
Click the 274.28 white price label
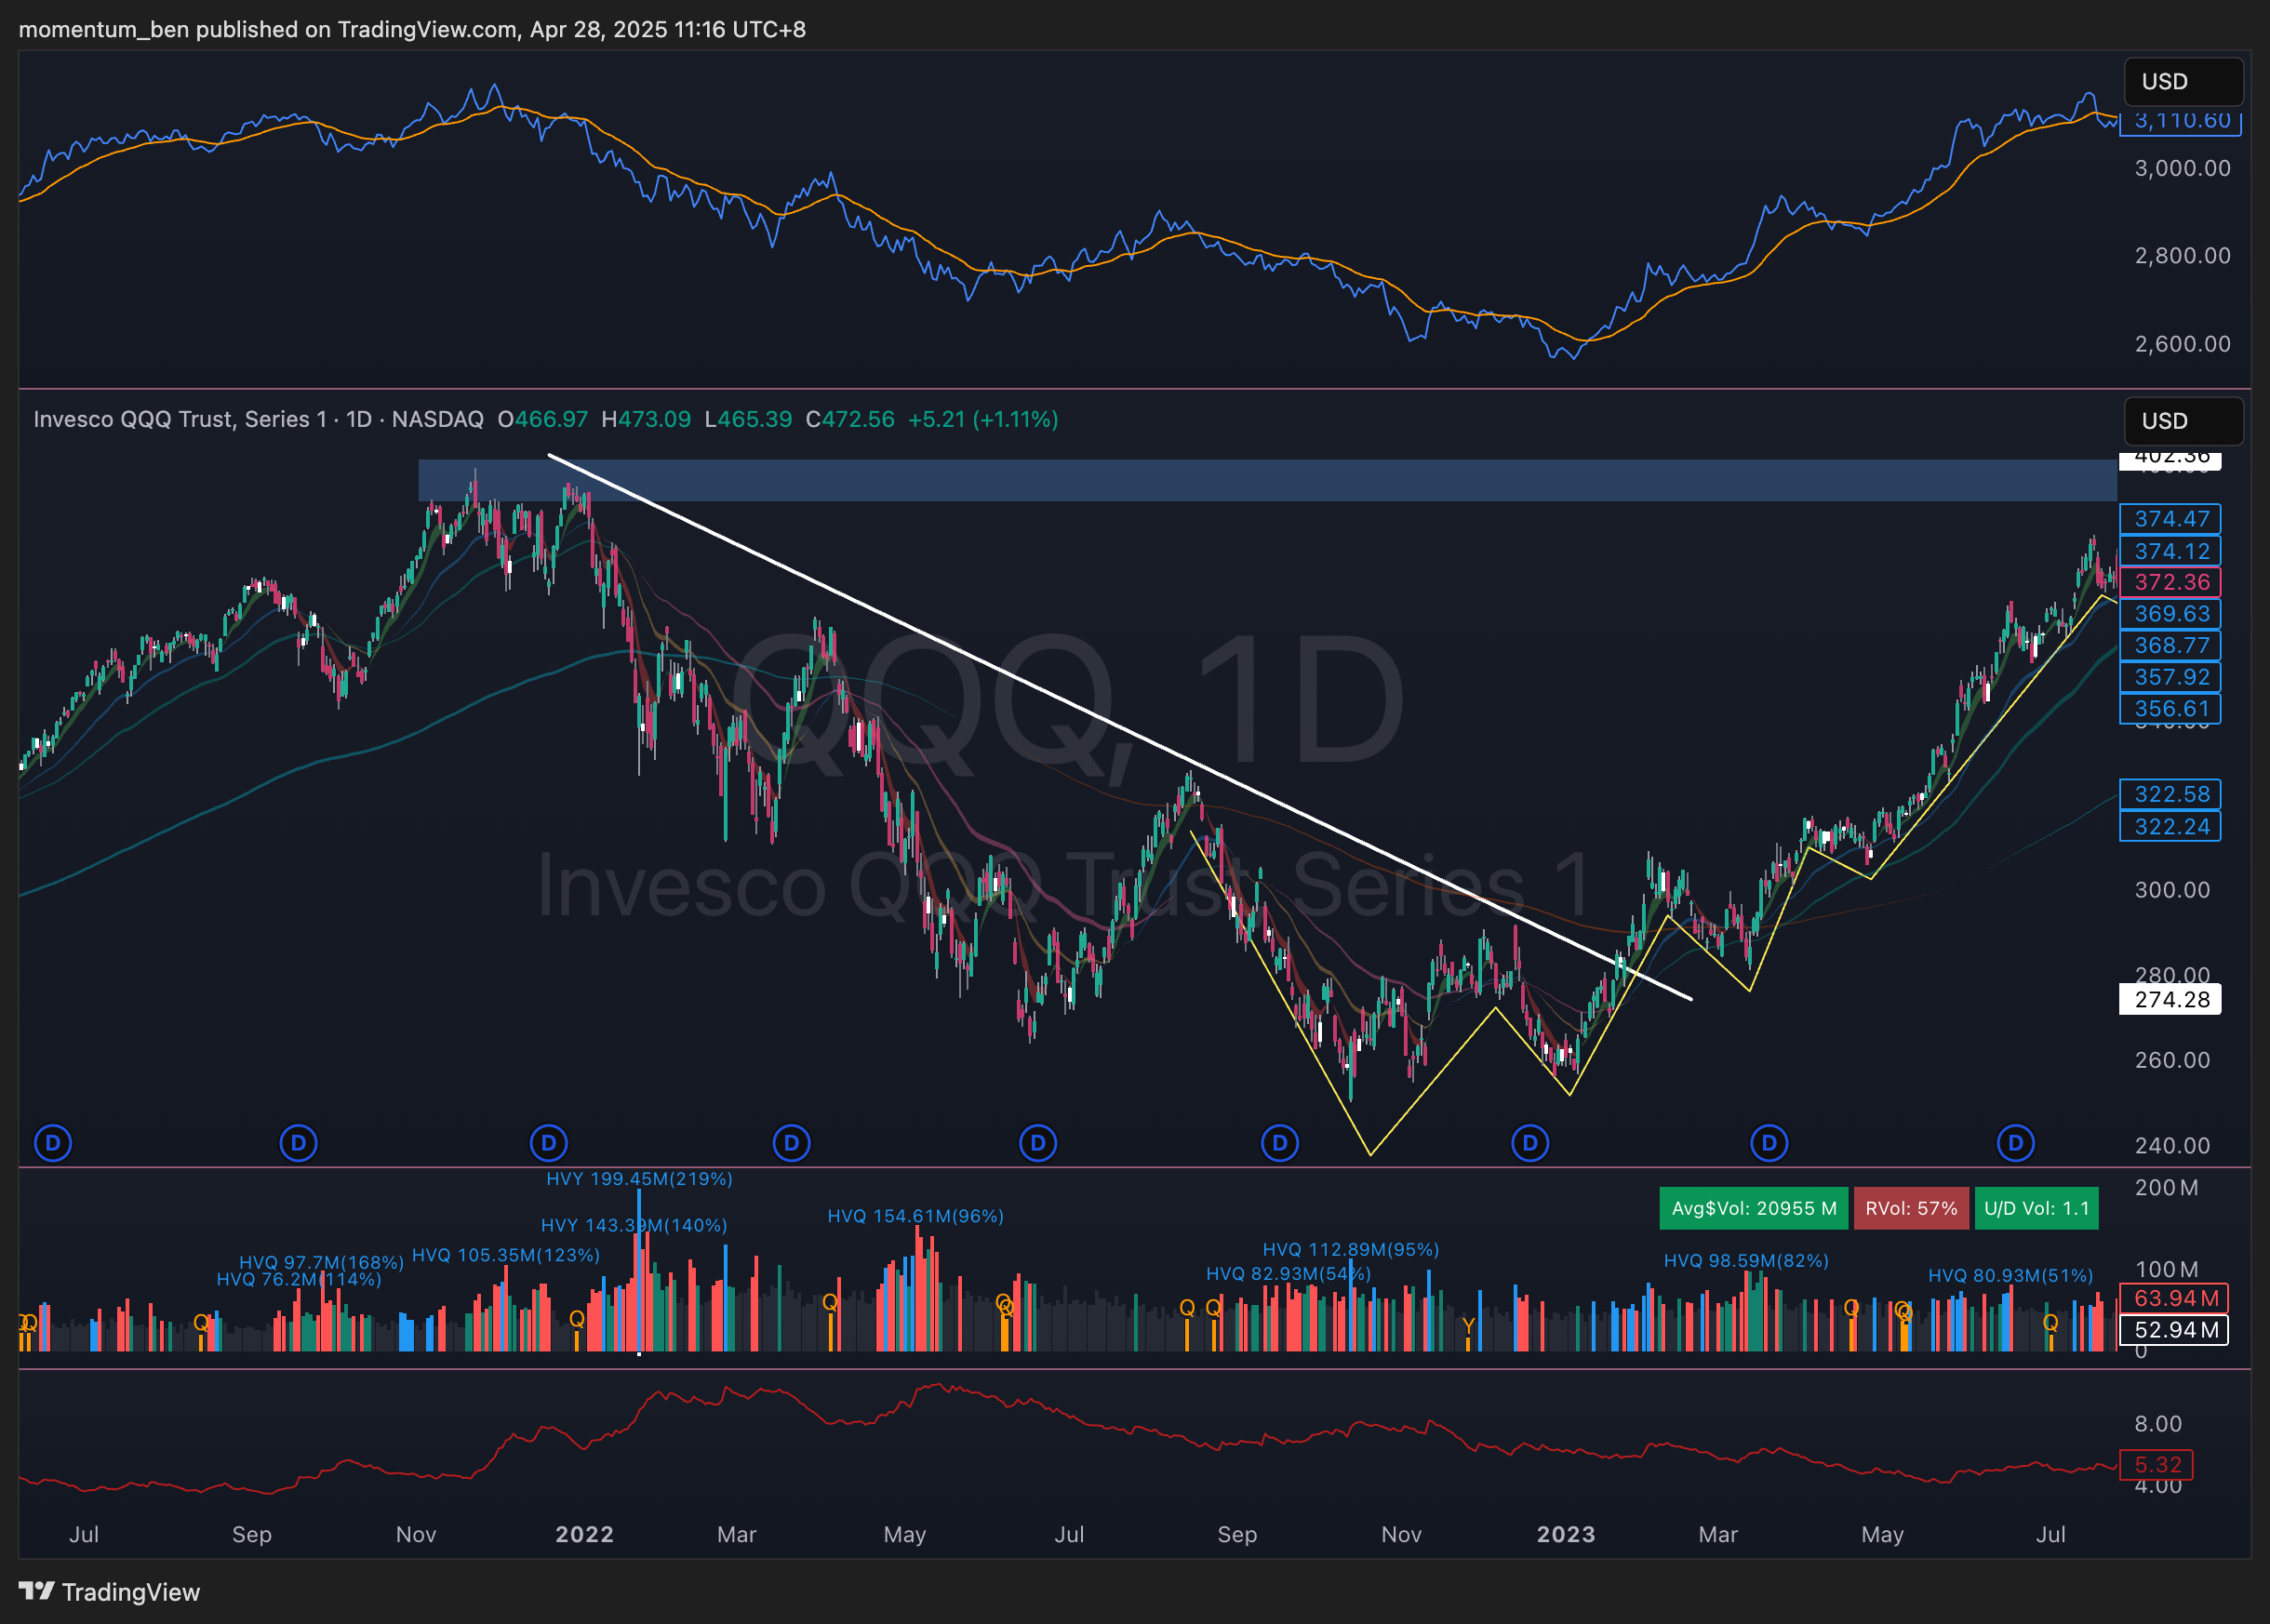[2171, 999]
